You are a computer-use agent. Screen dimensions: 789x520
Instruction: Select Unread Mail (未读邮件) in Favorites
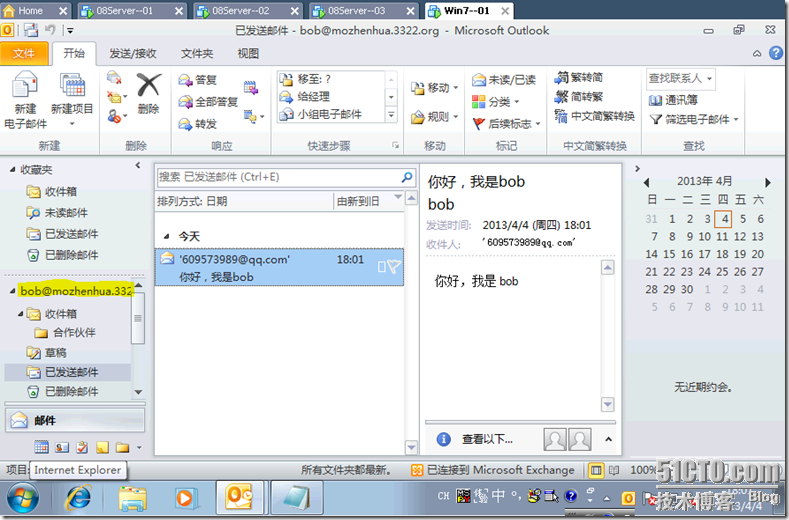(56, 213)
